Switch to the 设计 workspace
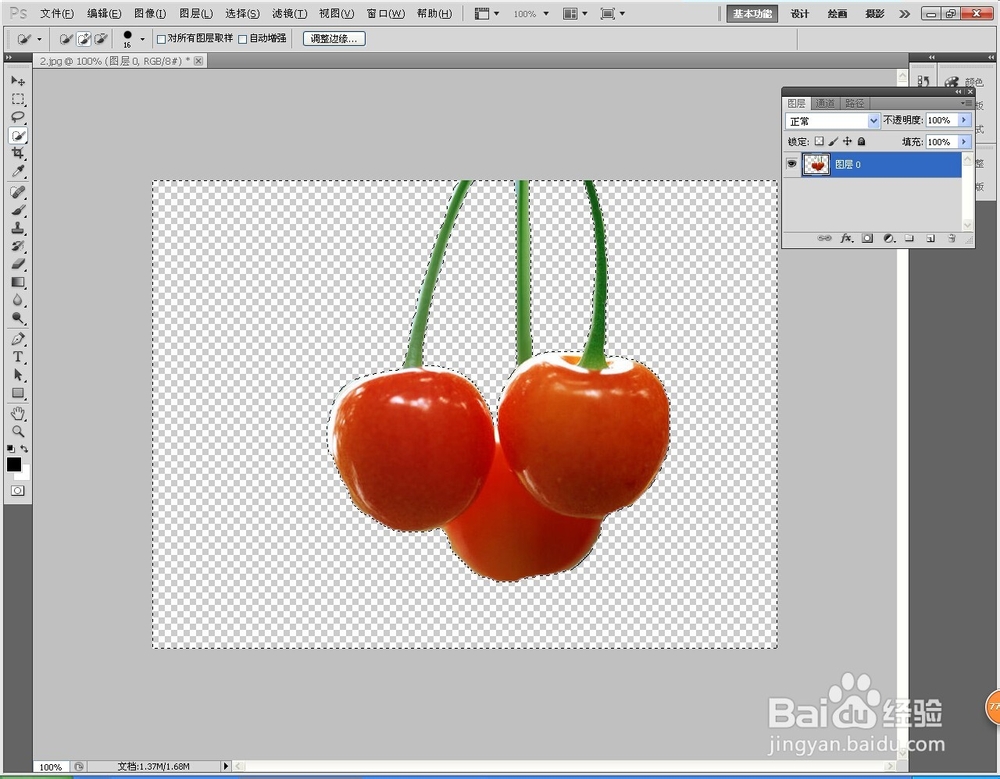This screenshot has width=1000, height=779. [x=800, y=13]
